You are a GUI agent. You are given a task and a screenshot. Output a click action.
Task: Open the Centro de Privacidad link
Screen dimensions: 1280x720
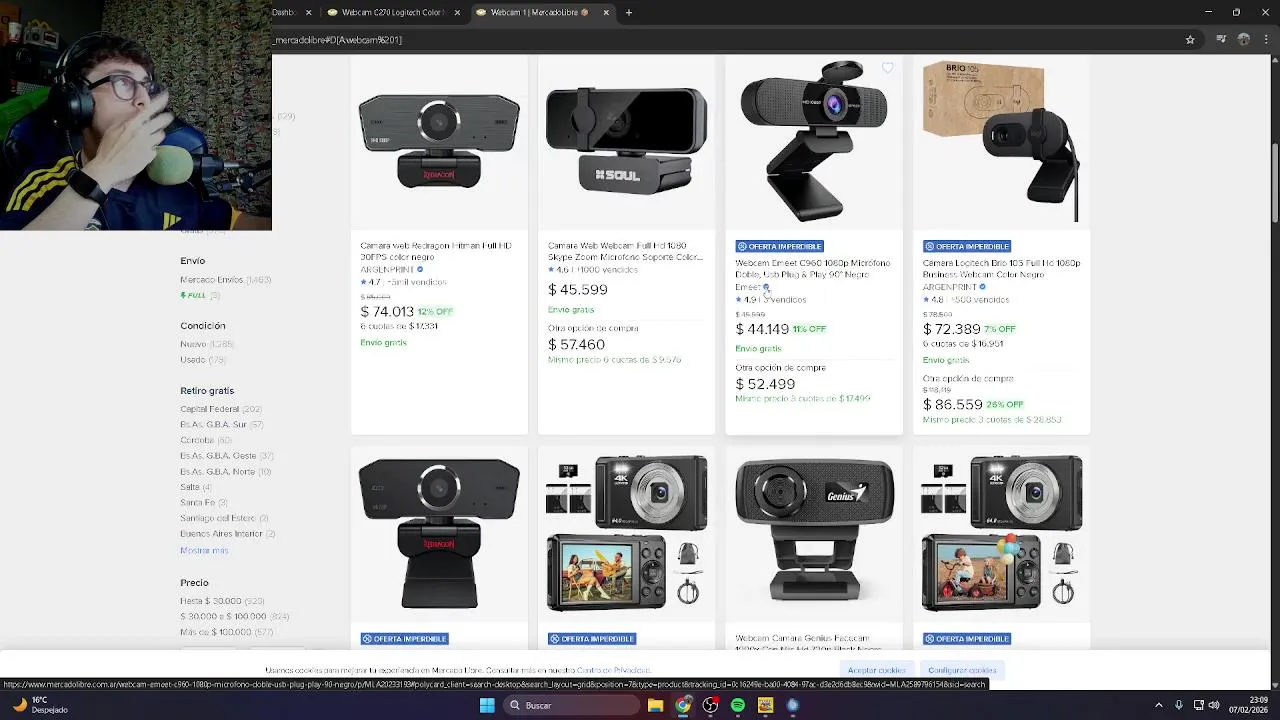[x=613, y=670]
